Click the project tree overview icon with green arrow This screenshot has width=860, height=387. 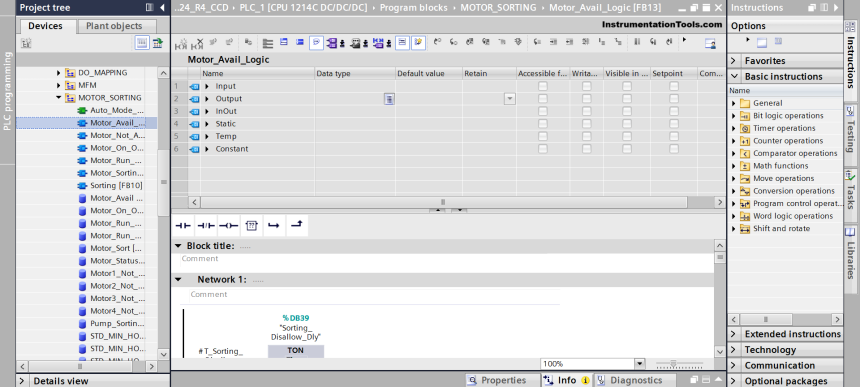pos(157,43)
